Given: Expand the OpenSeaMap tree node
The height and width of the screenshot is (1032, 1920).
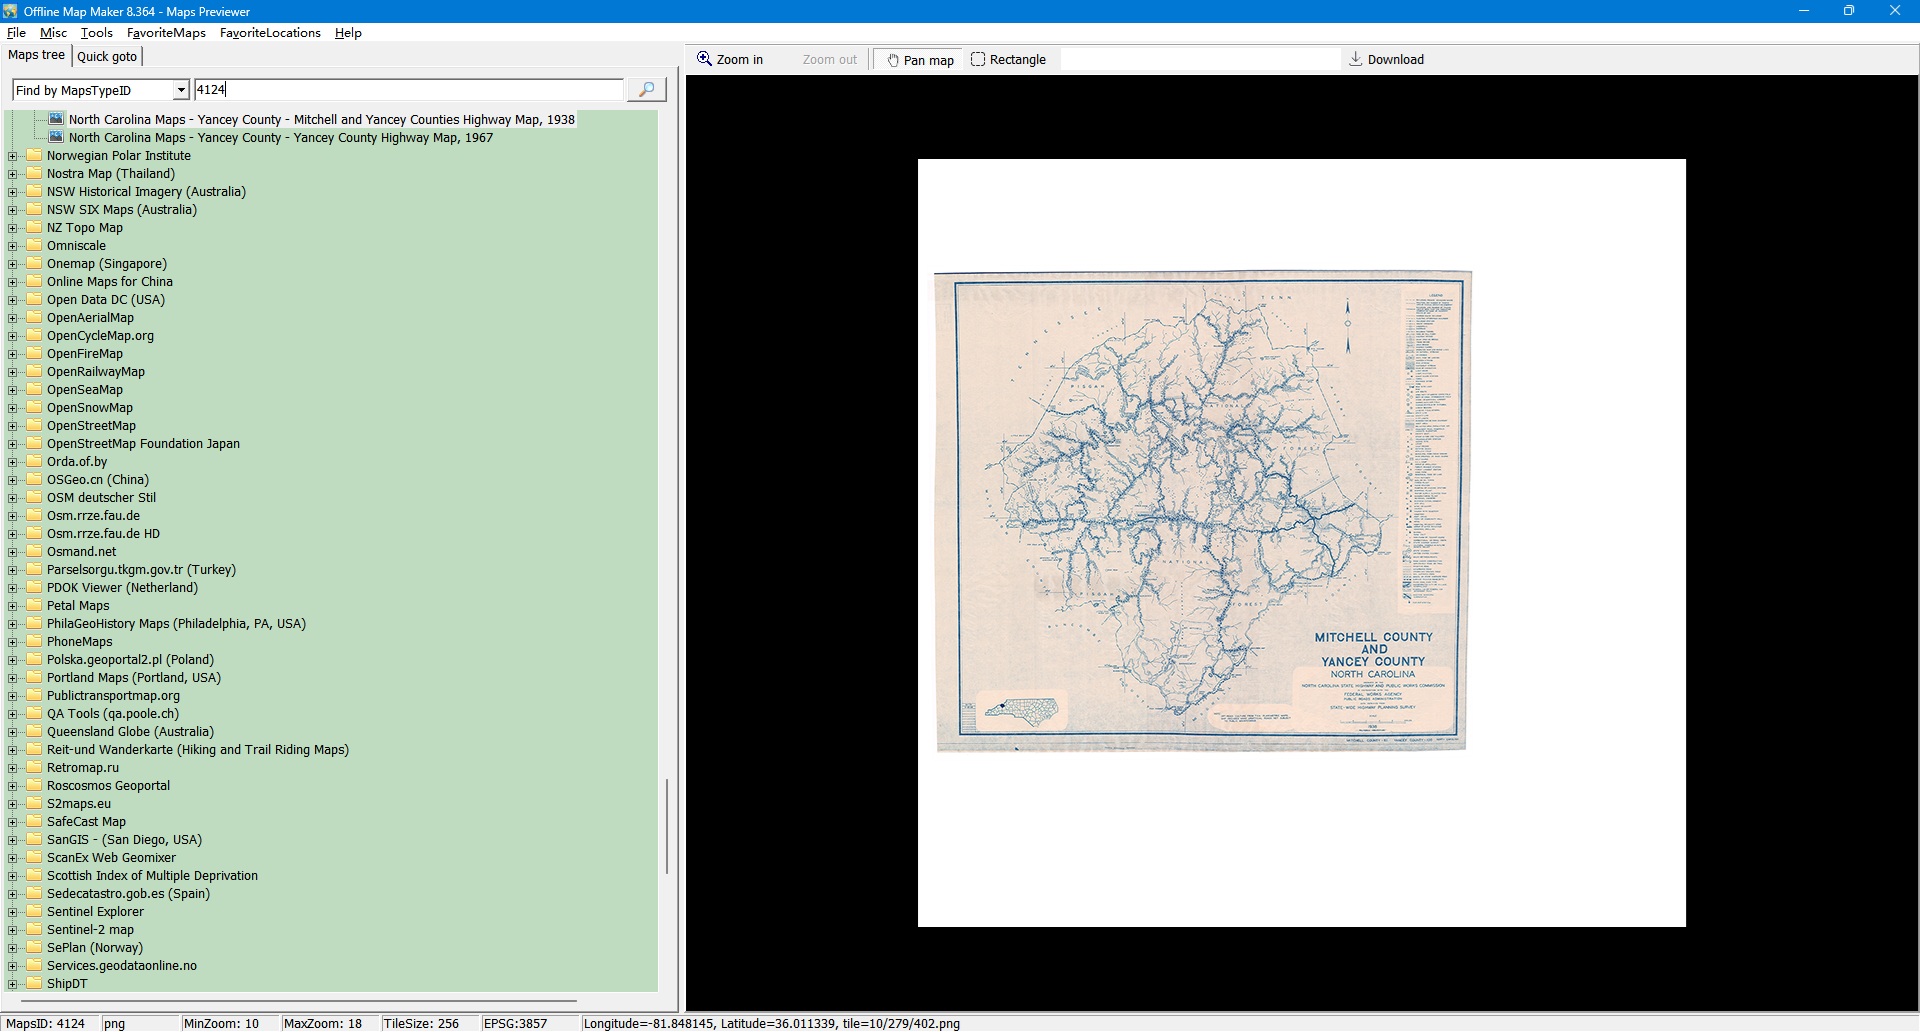Looking at the screenshot, I should (13, 390).
